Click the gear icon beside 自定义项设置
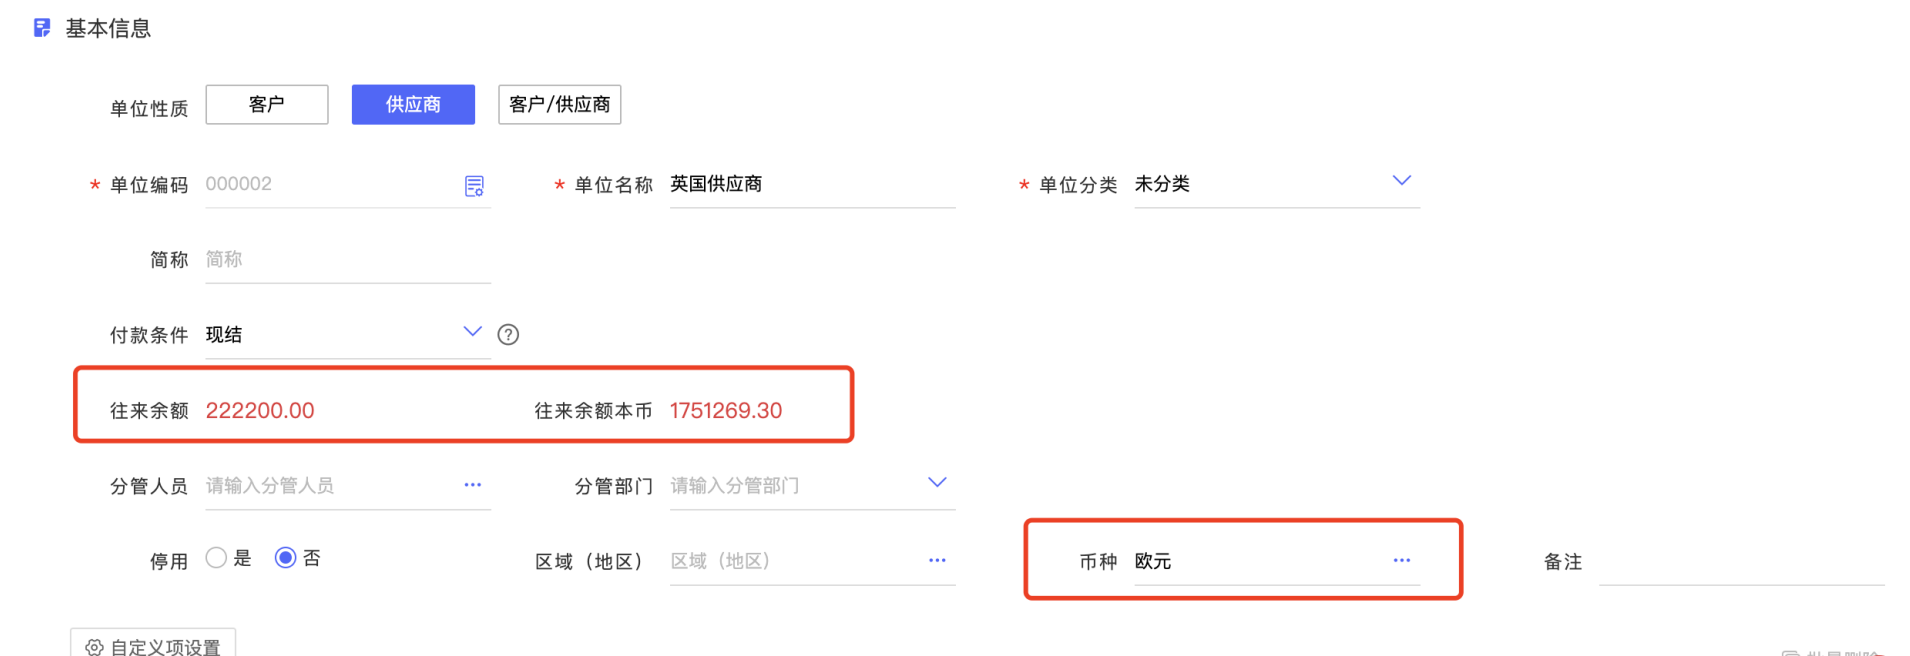 94,647
